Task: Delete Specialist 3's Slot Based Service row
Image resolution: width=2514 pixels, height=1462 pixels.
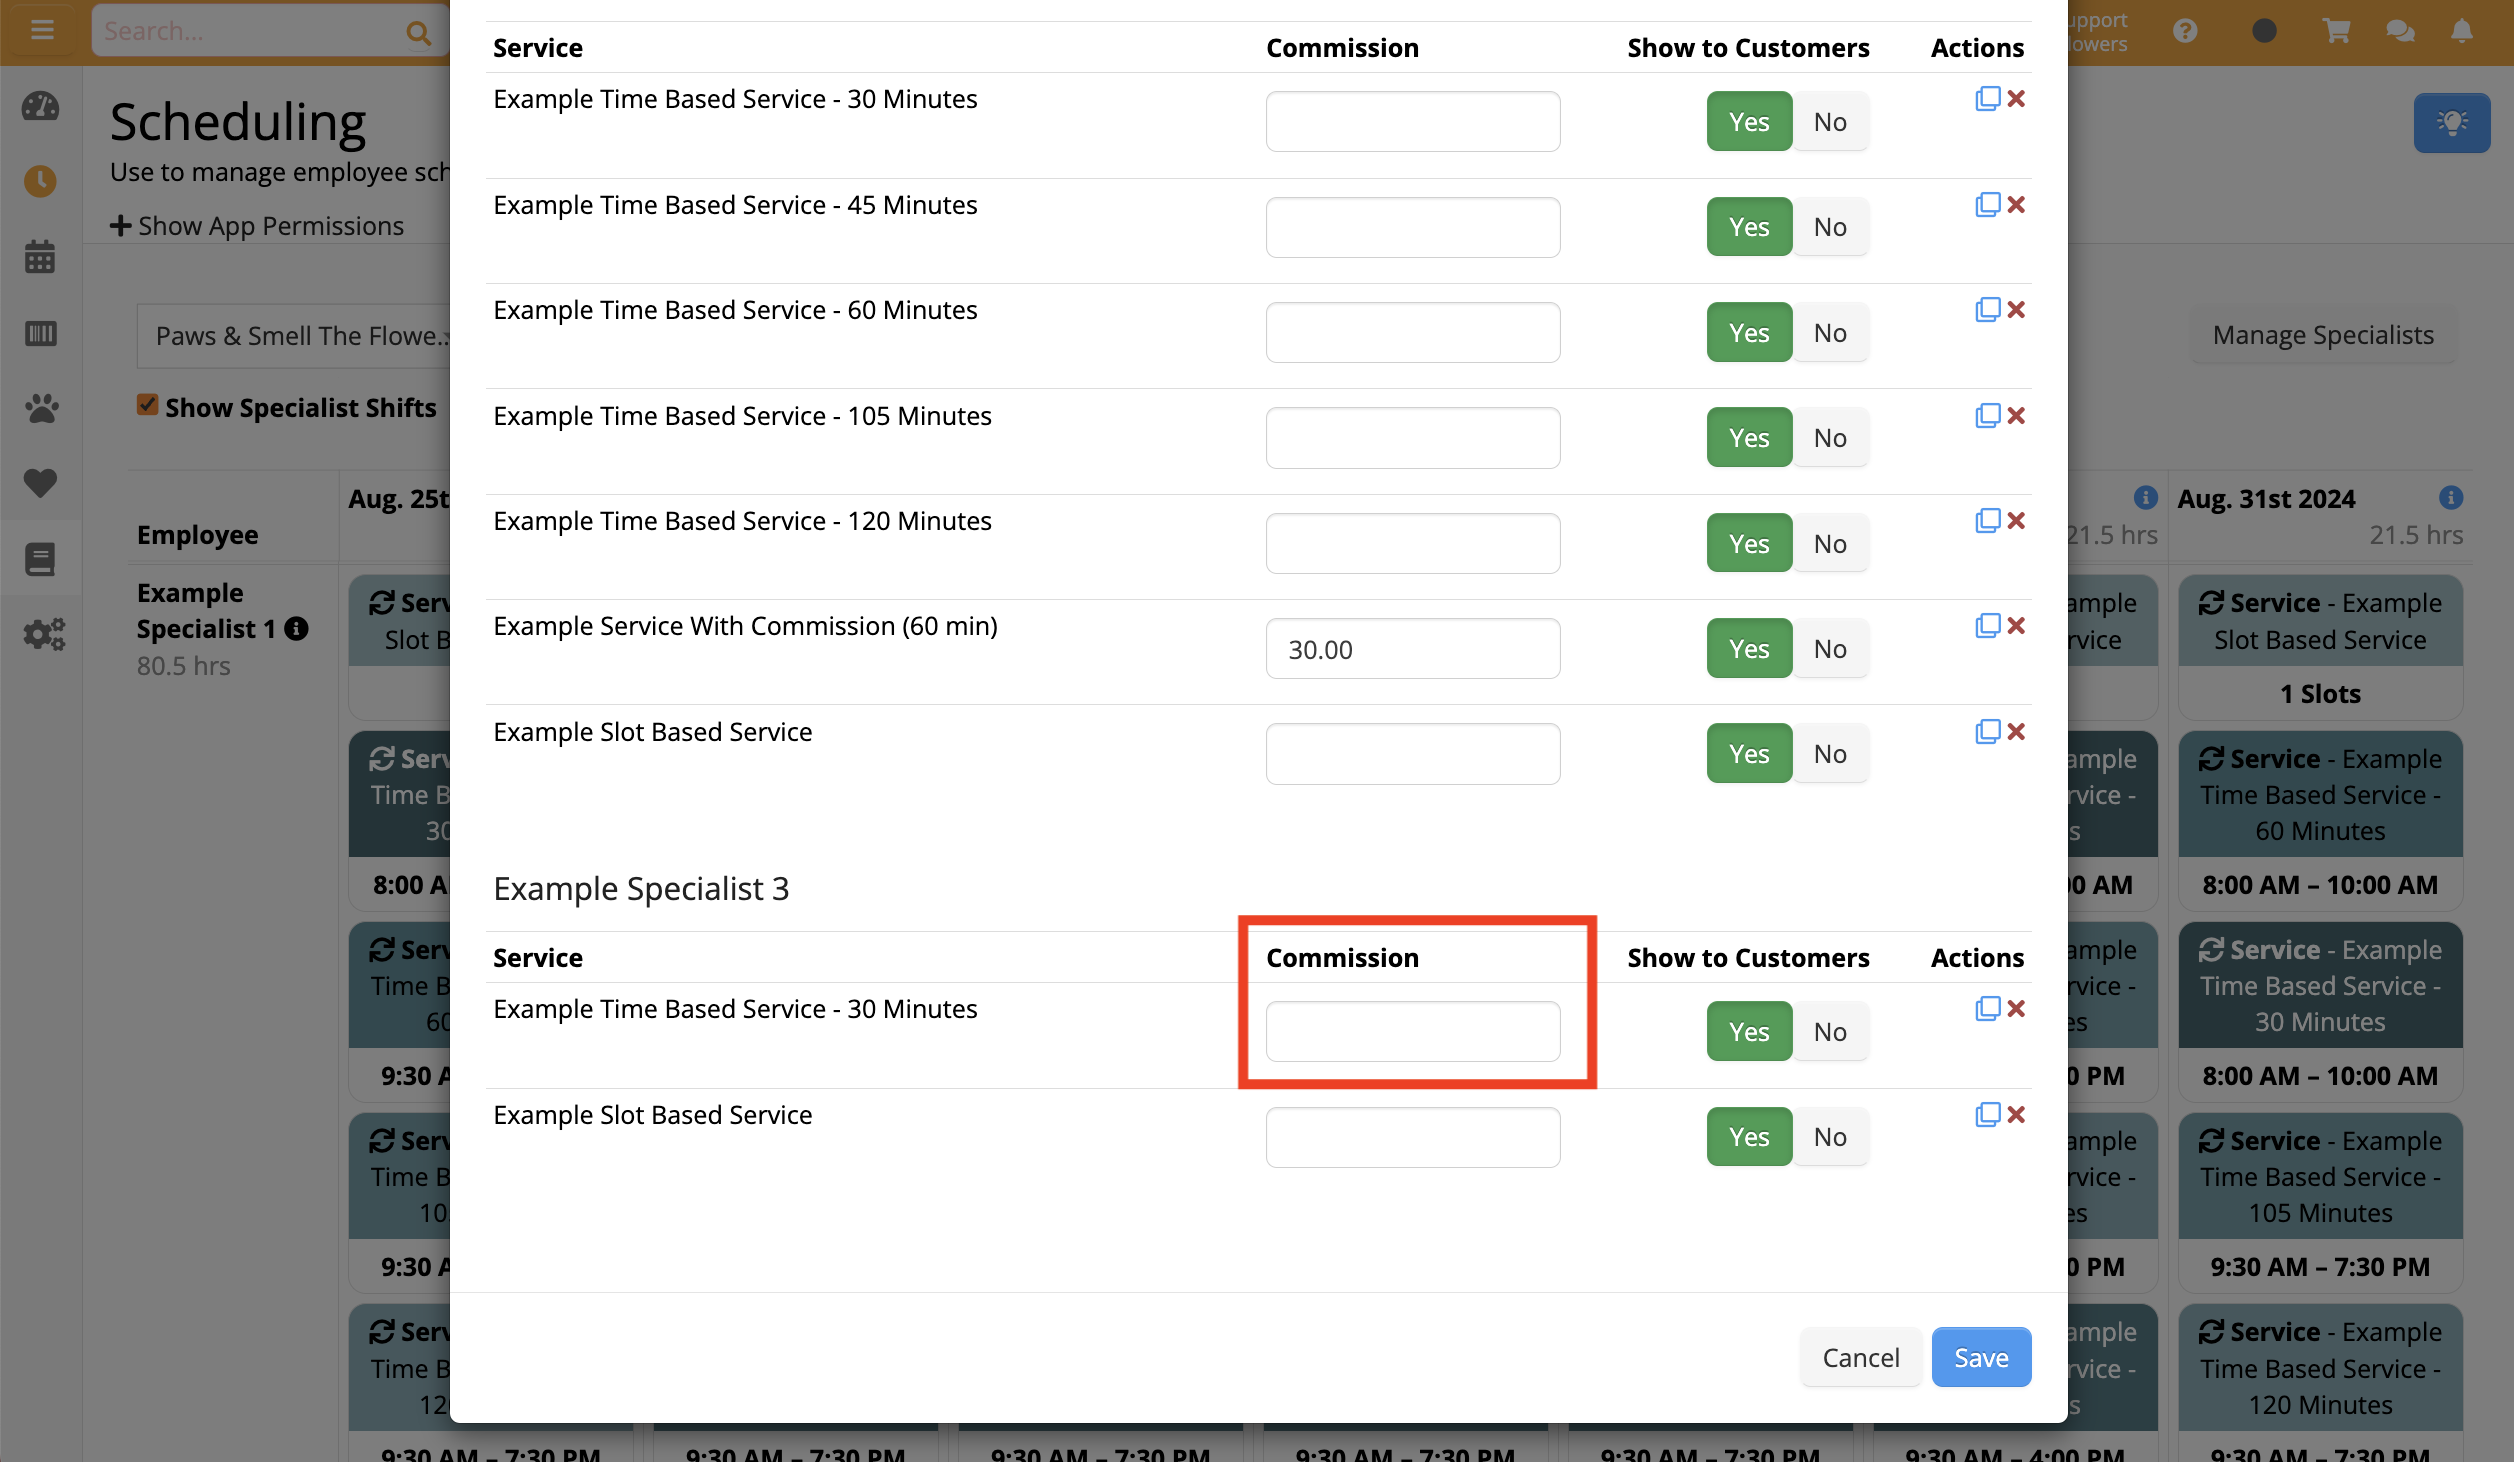Action: [2016, 1115]
